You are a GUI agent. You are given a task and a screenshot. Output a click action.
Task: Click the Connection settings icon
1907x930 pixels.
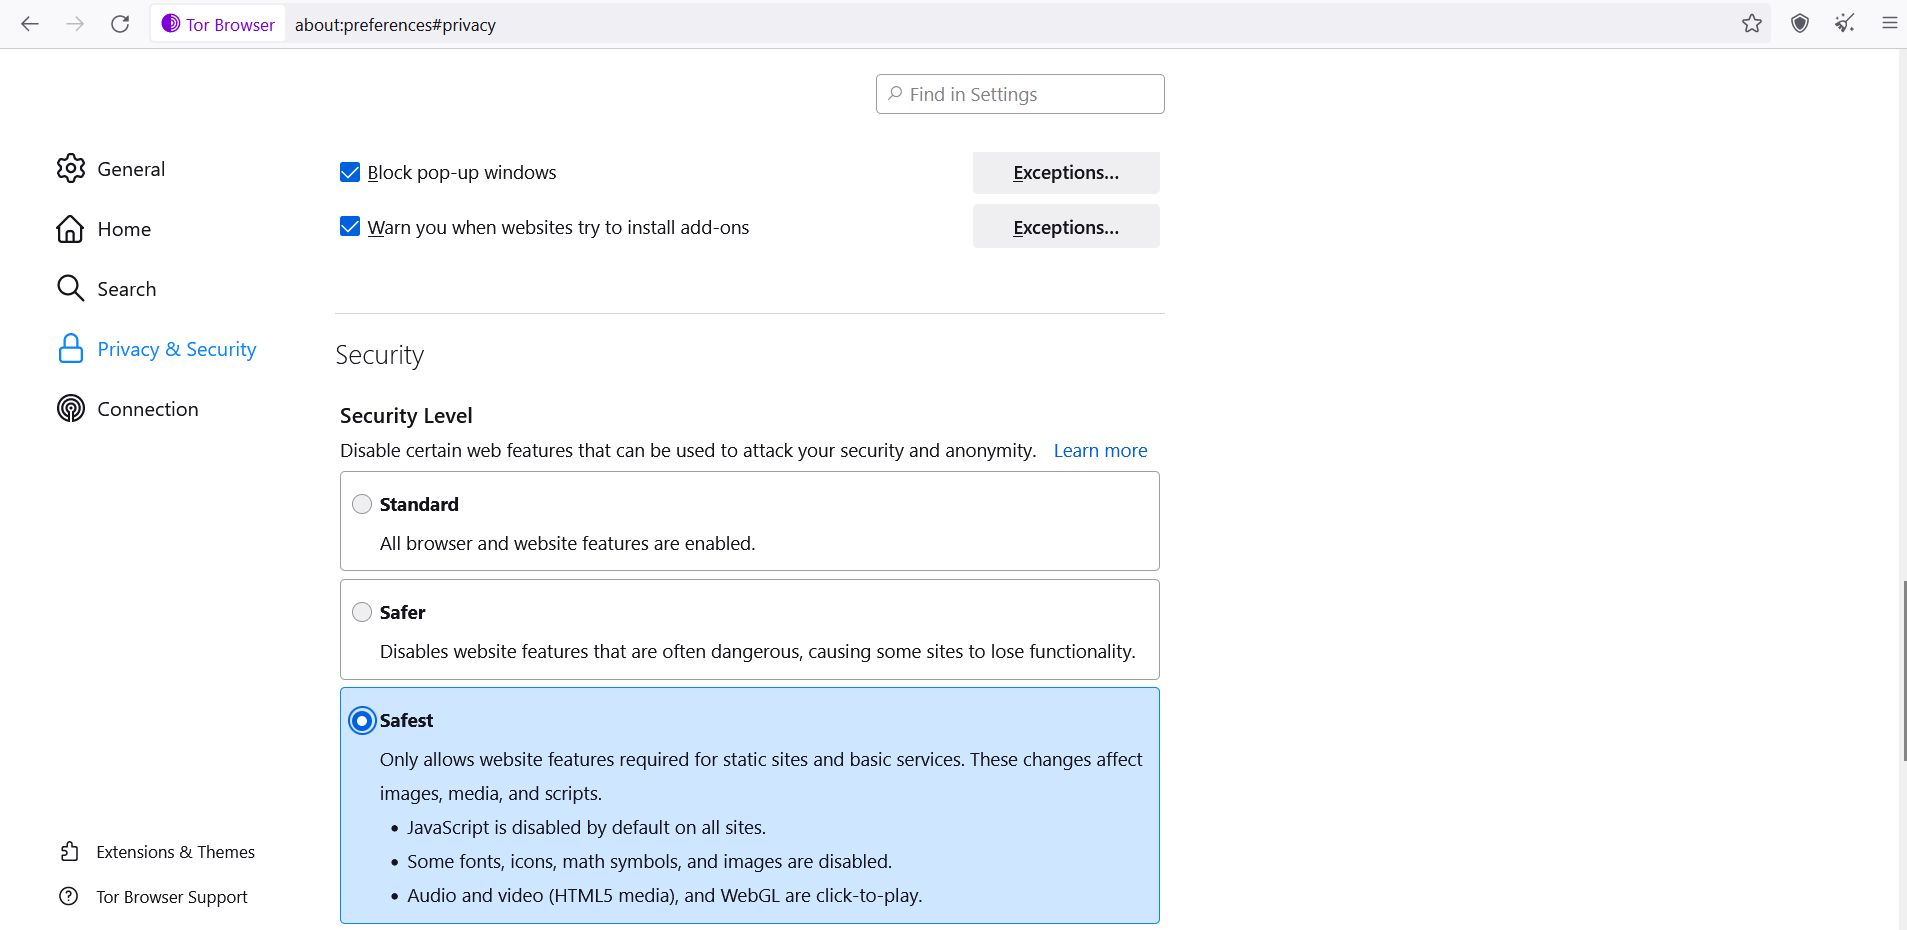coord(70,408)
